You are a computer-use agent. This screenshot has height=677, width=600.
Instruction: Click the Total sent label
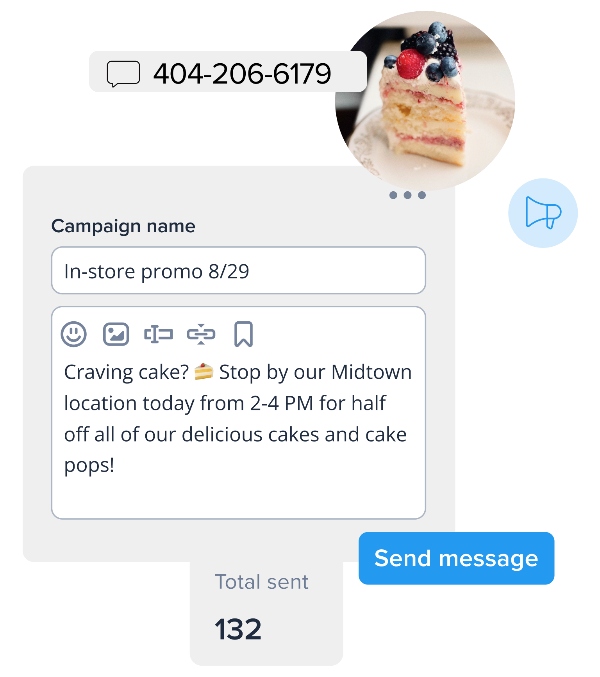click(x=262, y=582)
